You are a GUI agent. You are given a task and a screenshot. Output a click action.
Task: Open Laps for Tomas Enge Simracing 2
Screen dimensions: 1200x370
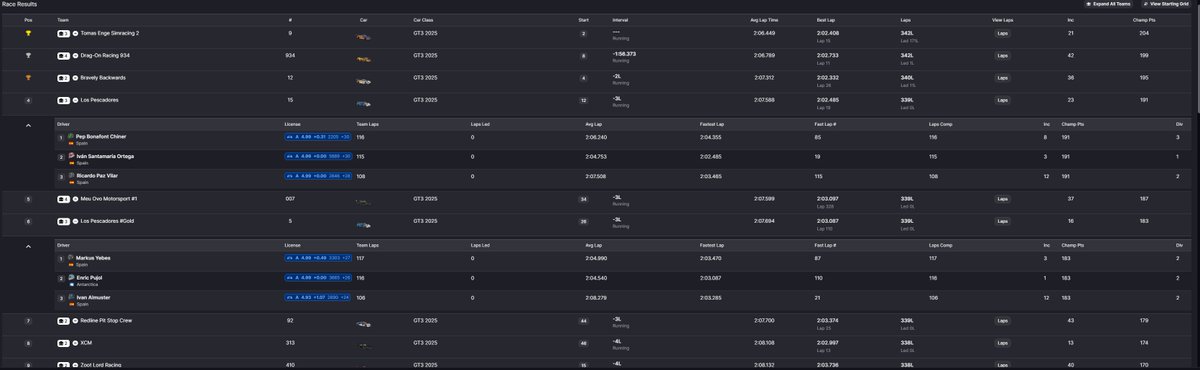point(1002,33)
